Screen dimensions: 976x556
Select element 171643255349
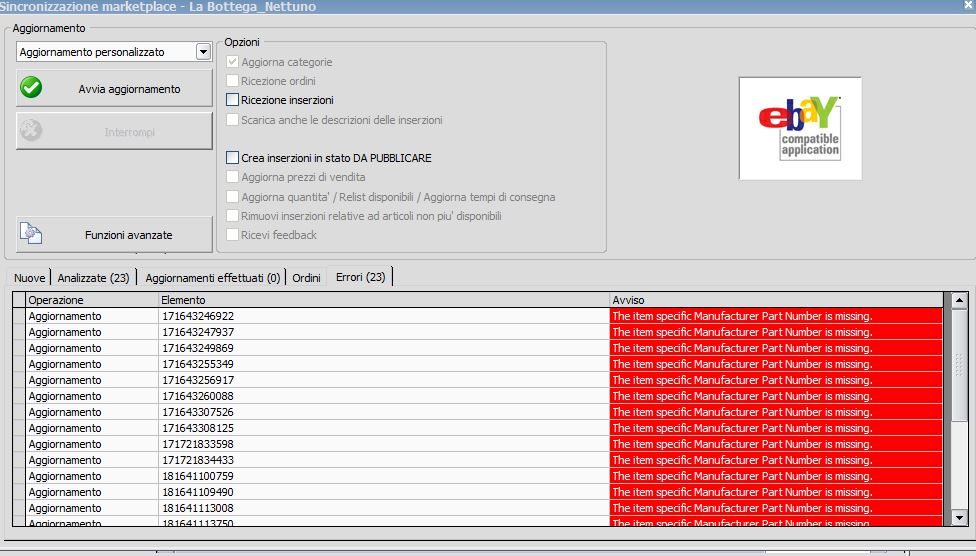(384, 364)
